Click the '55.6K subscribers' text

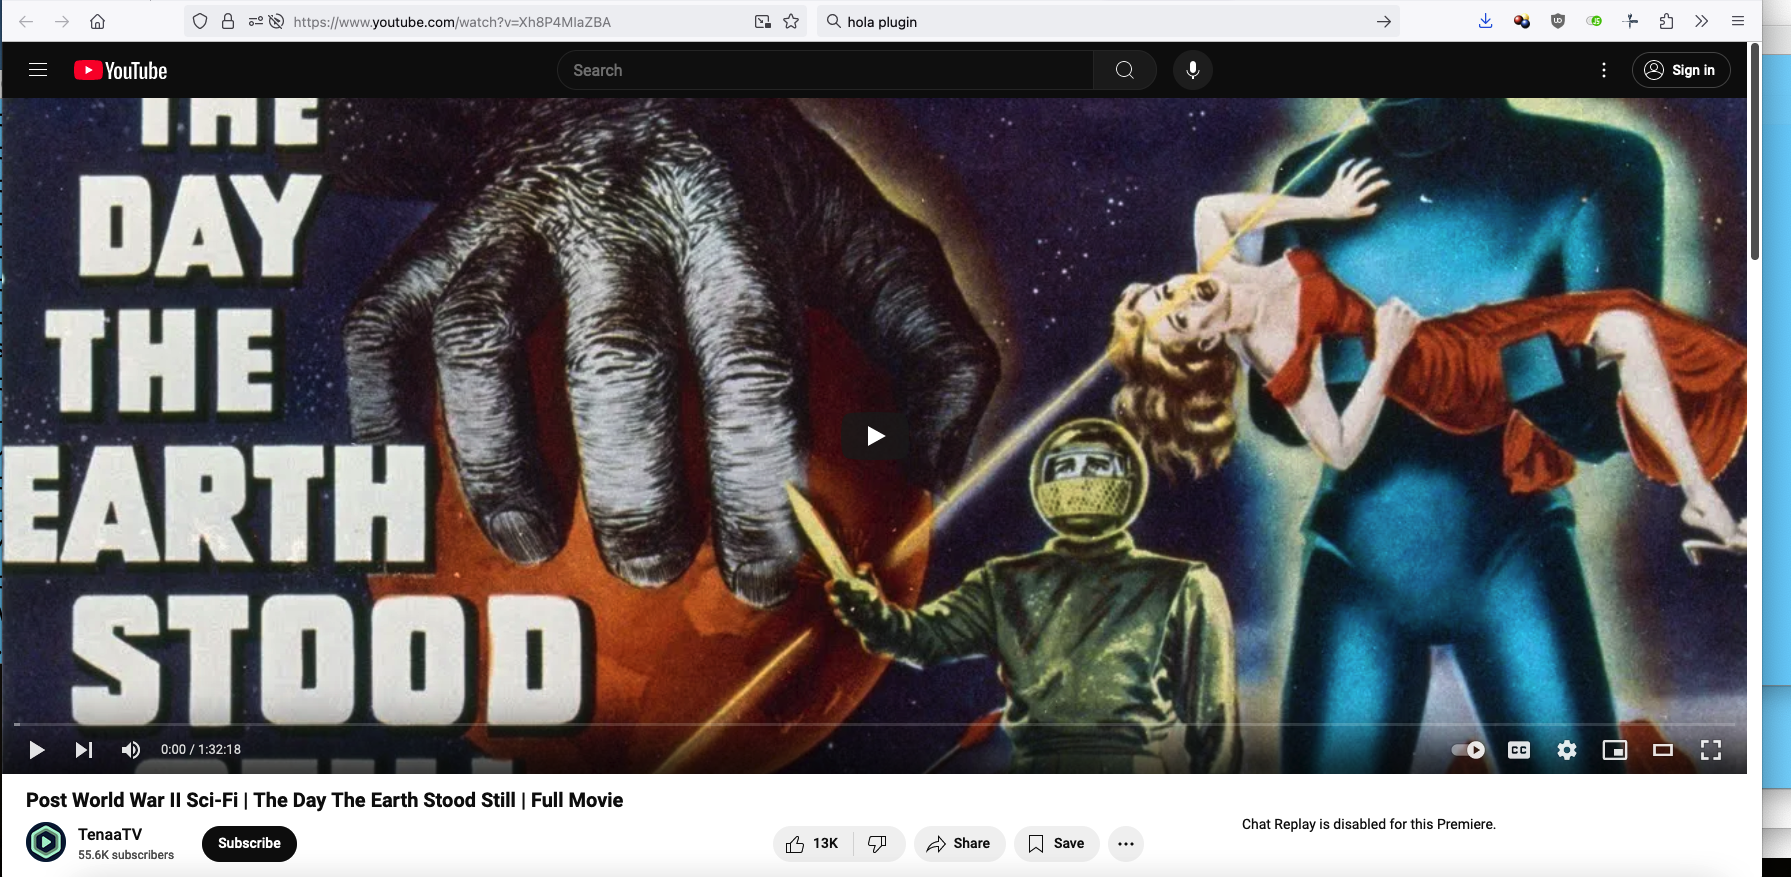(126, 855)
